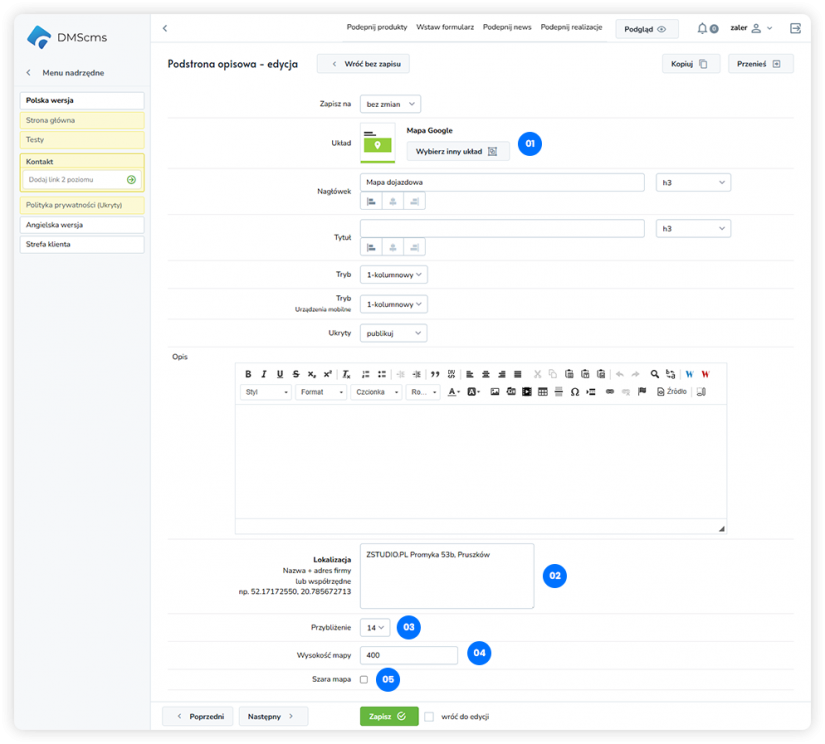Click the find magnifier icon in editor
Viewport: 825px width, 744px height.
[x=655, y=374]
